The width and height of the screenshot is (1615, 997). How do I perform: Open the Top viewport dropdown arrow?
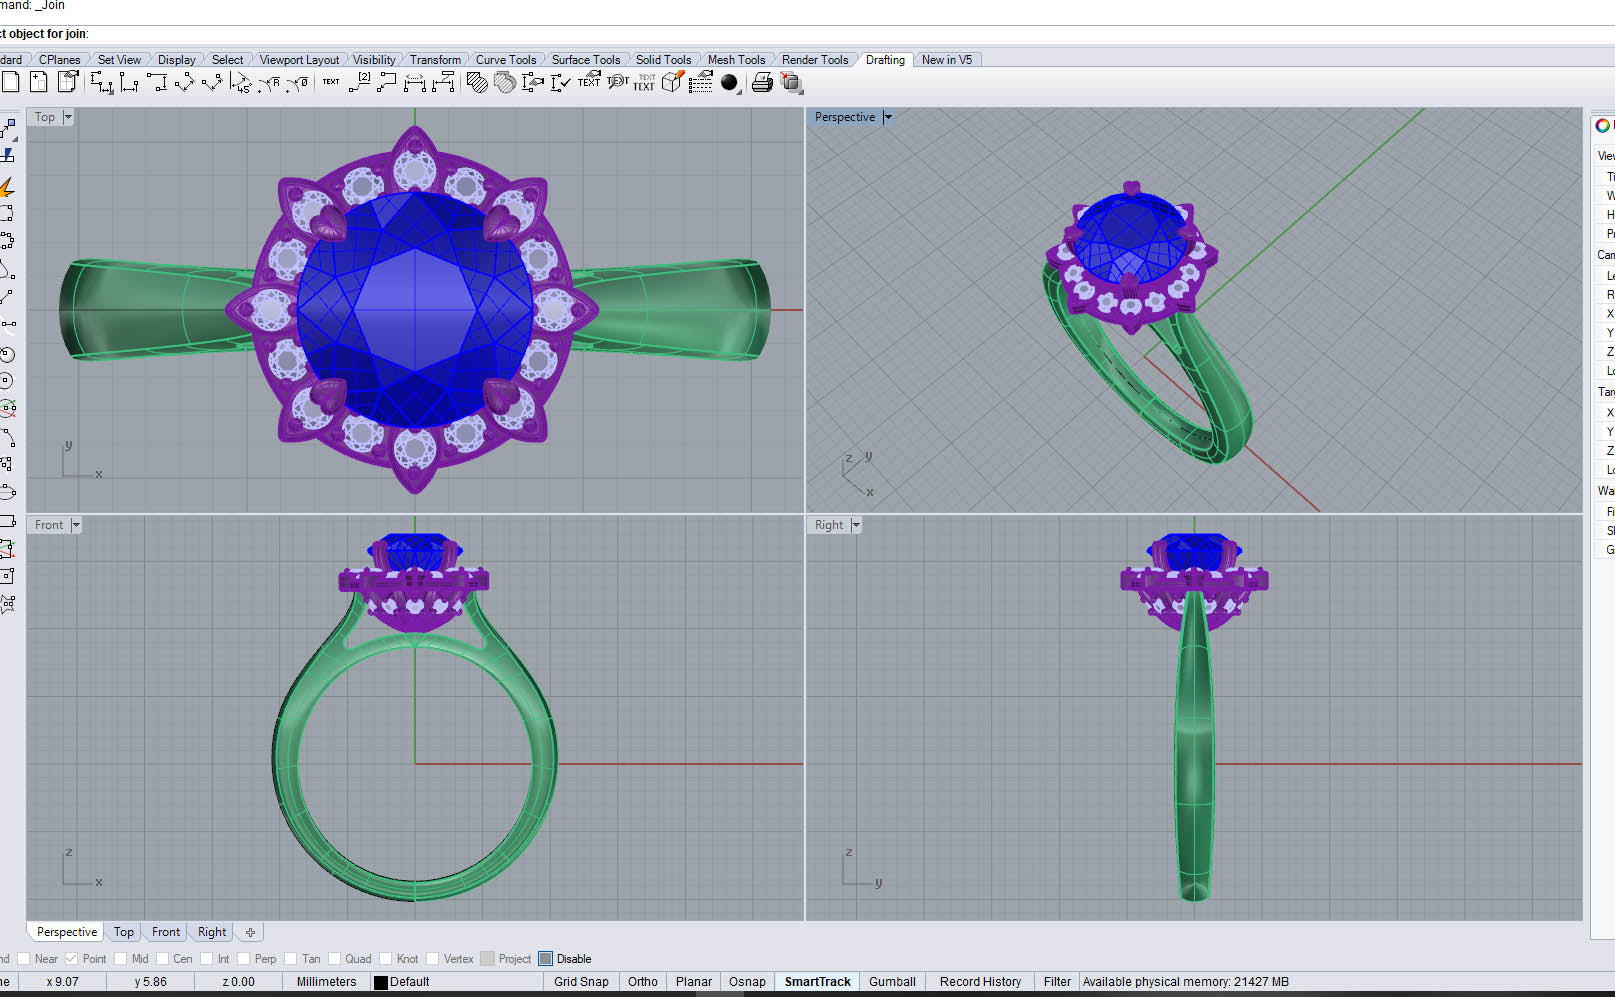[68, 117]
